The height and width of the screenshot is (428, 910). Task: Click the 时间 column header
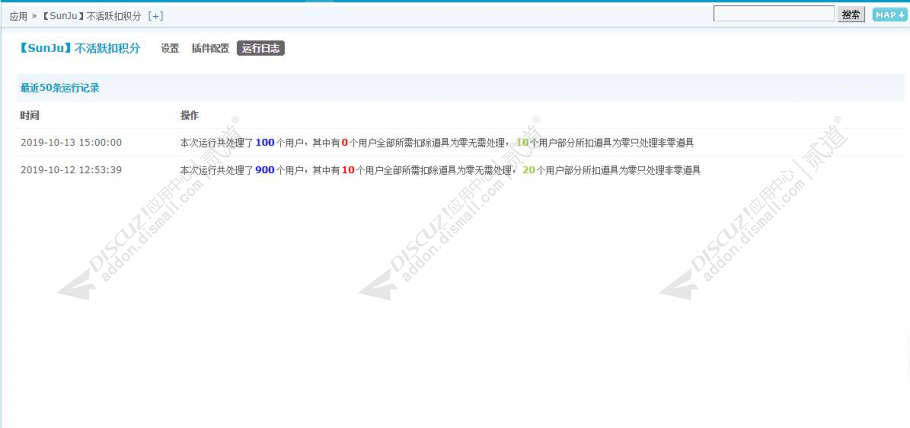30,116
